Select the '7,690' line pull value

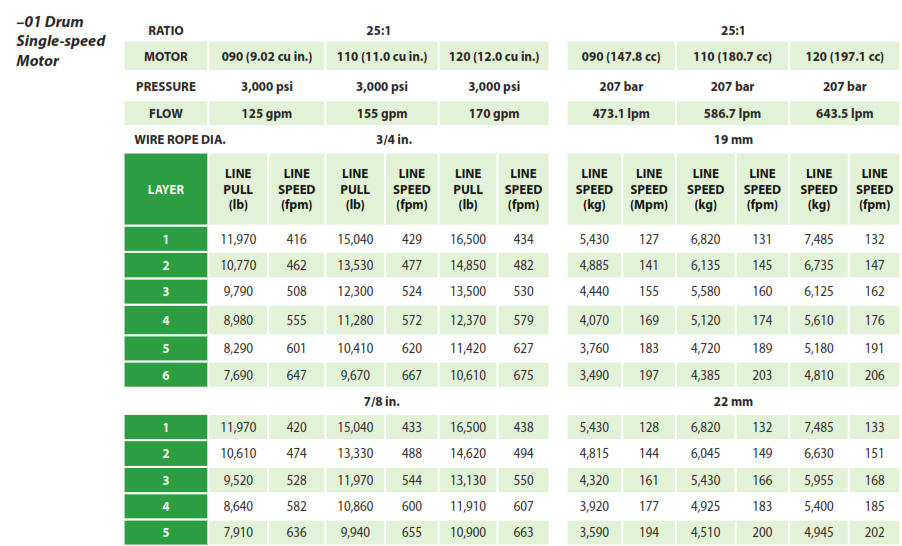tap(238, 375)
